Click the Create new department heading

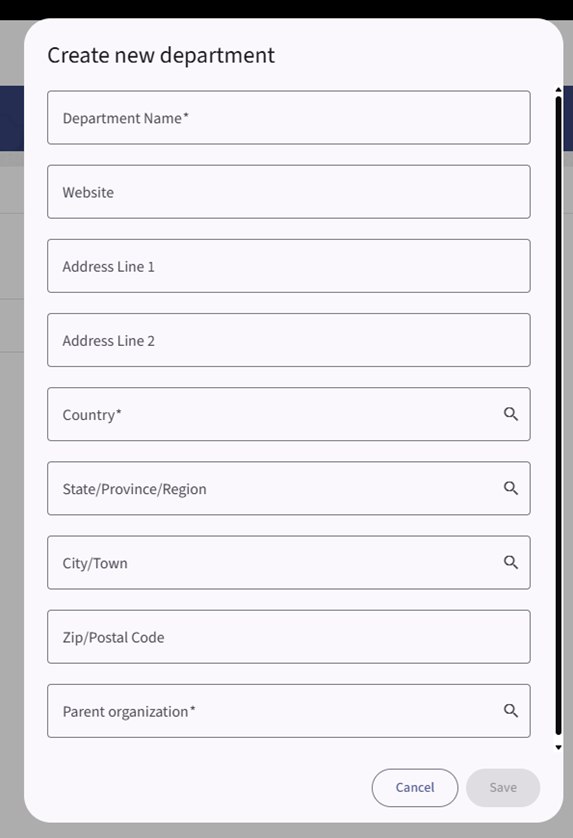[x=161, y=56]
